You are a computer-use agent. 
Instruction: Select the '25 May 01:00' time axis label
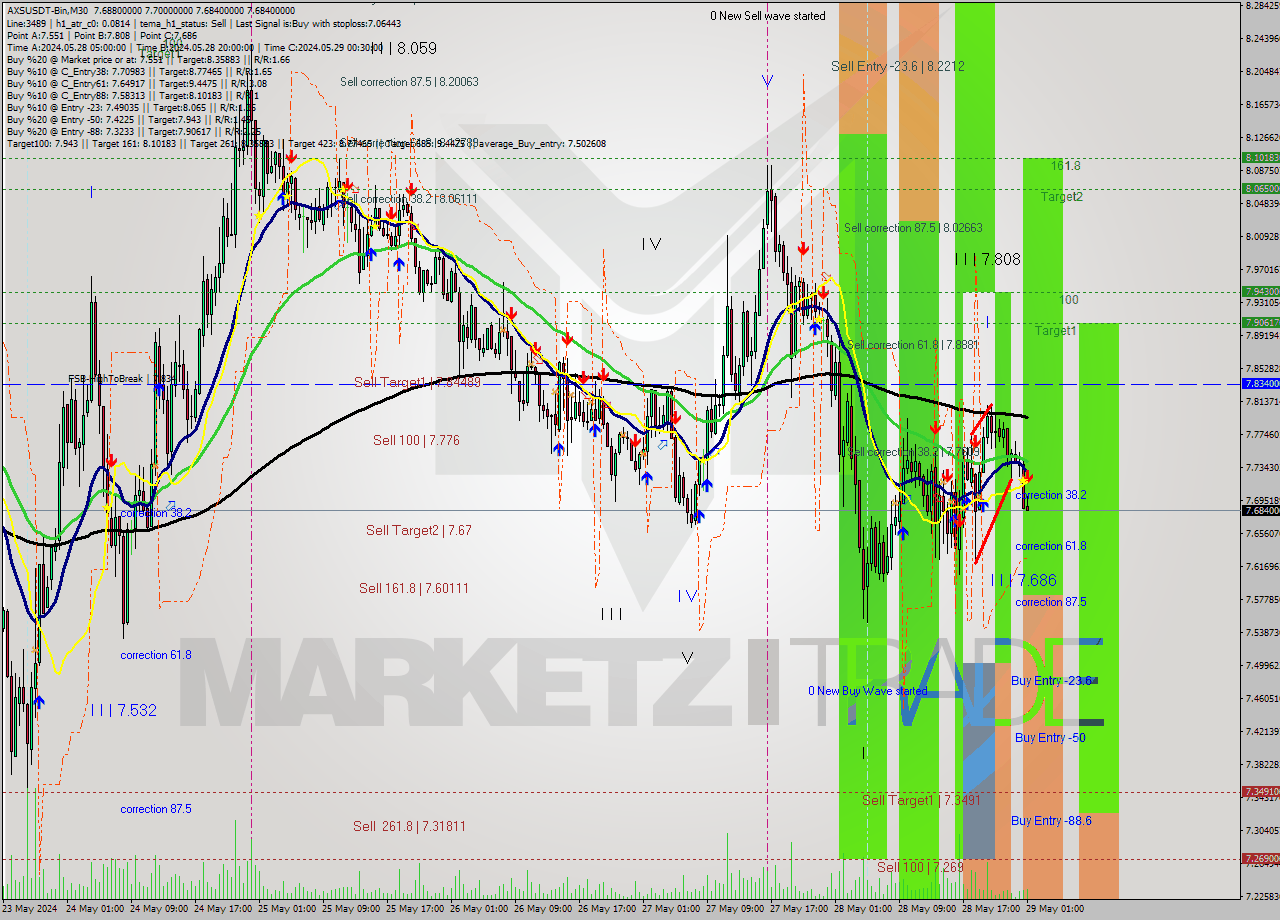285,909
